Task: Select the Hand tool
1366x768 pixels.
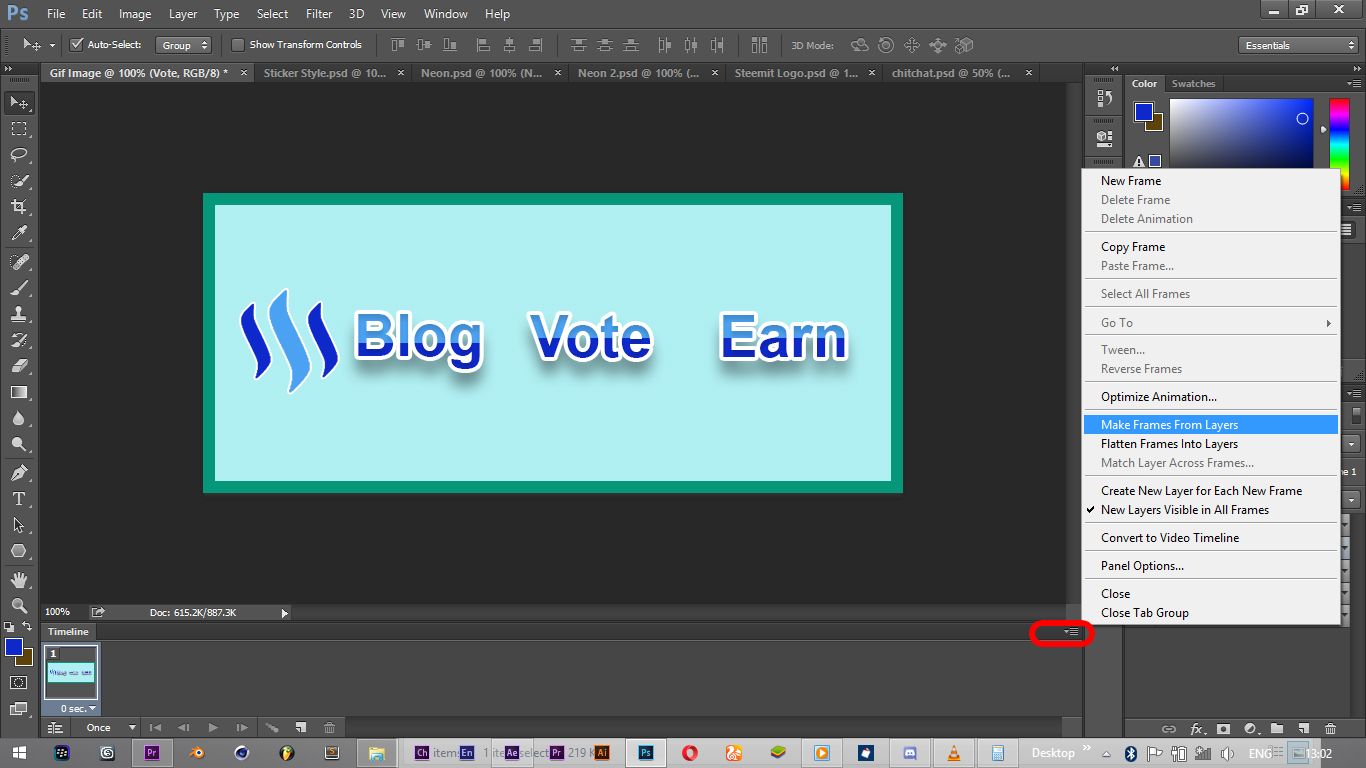Action: [19, 579]
